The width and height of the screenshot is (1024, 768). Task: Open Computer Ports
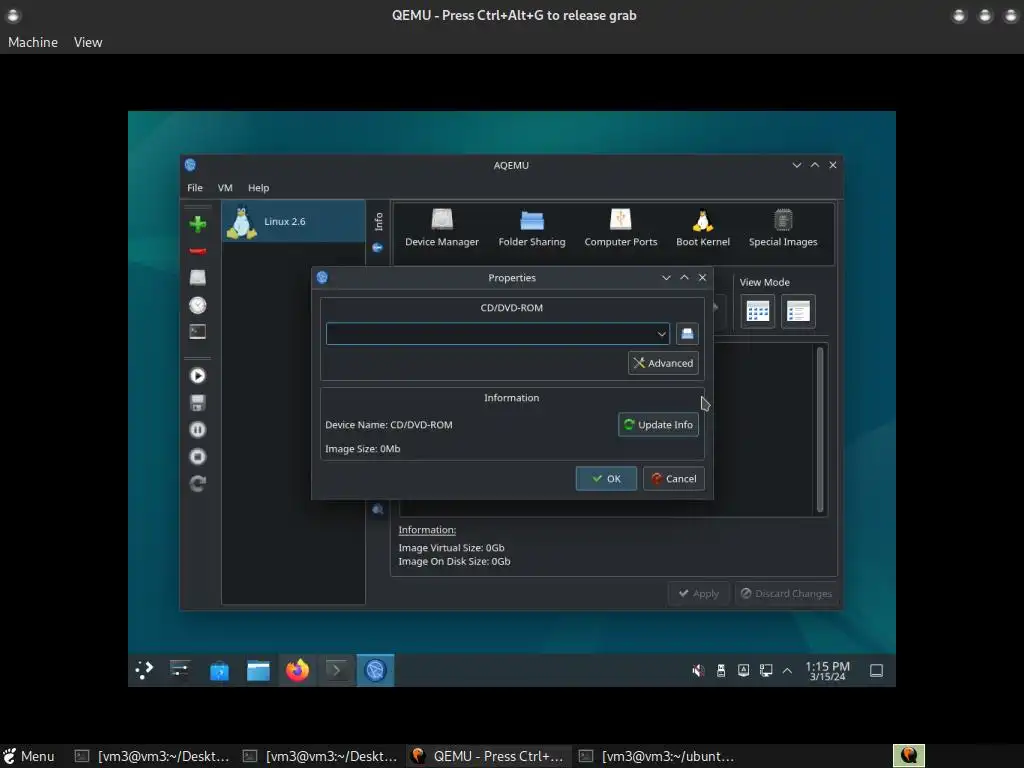click(620, 228)
